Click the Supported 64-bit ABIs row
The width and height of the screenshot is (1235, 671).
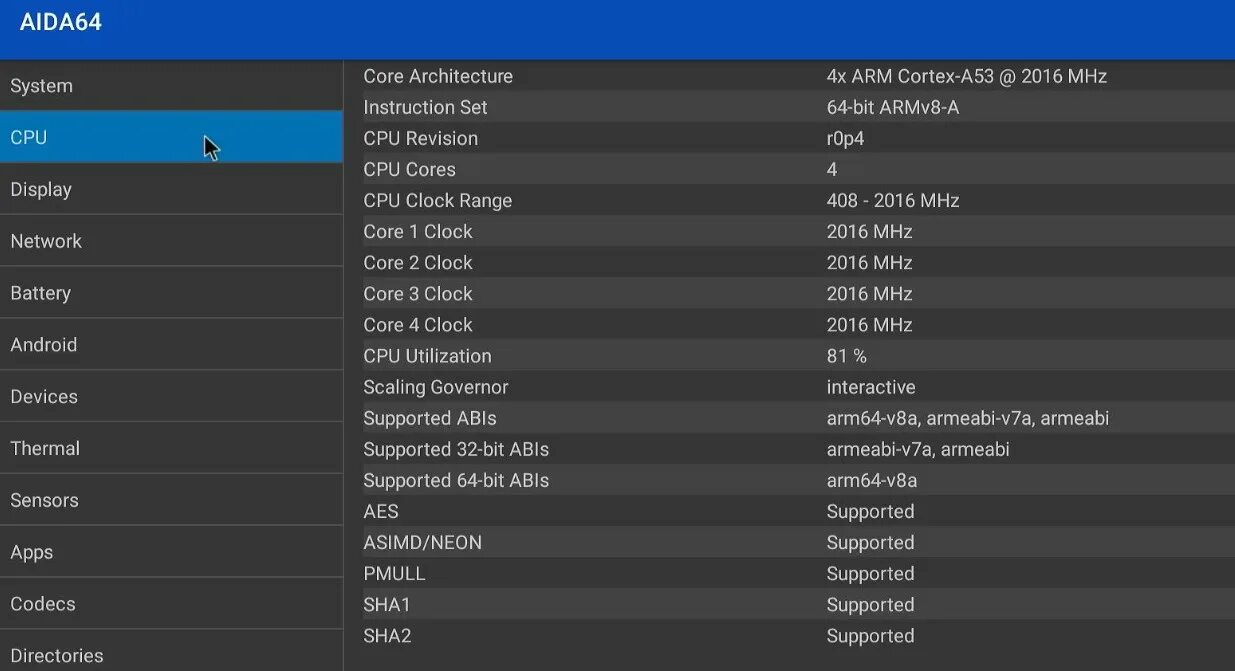pos(788,481)
